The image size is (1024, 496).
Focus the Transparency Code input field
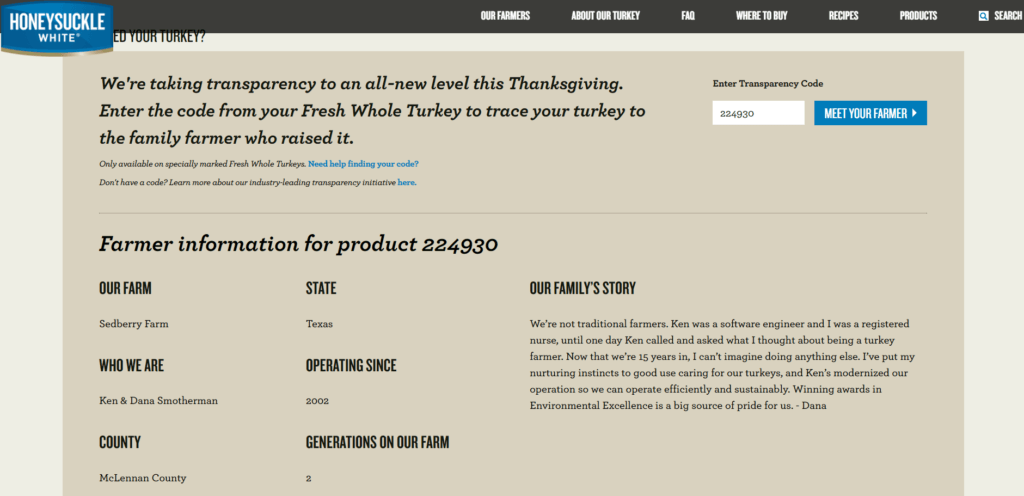[x=758, y=113]
